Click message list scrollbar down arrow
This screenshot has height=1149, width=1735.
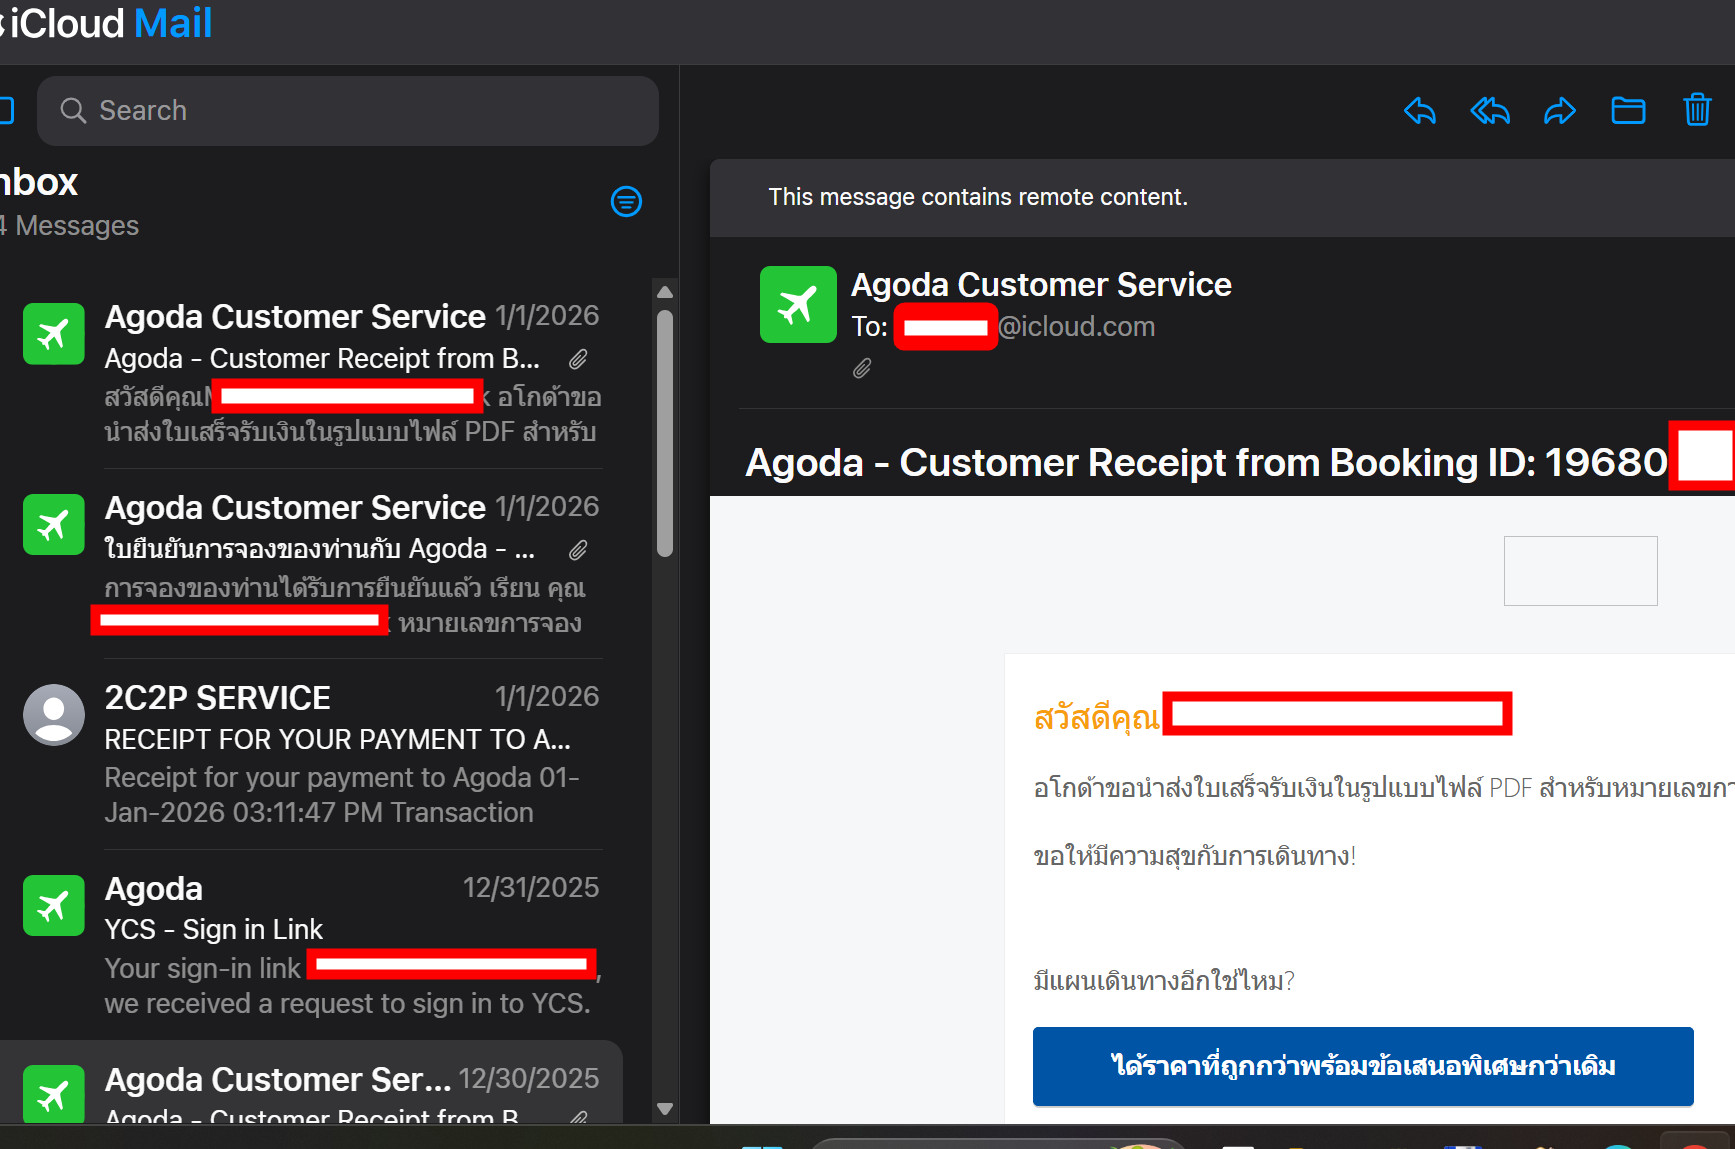(x=665, y=1109)
